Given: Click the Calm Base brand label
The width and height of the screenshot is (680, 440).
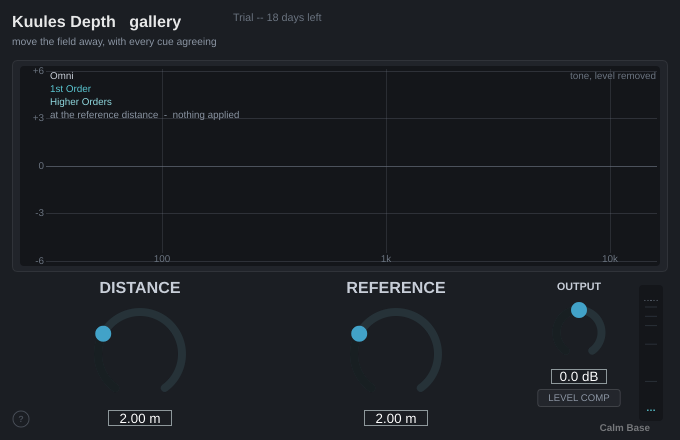Looking at the screenshot, I should (624, 428).
